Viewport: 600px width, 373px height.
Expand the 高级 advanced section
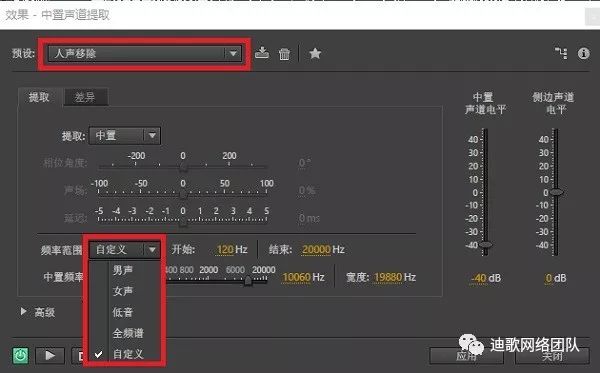coord(38,312)
